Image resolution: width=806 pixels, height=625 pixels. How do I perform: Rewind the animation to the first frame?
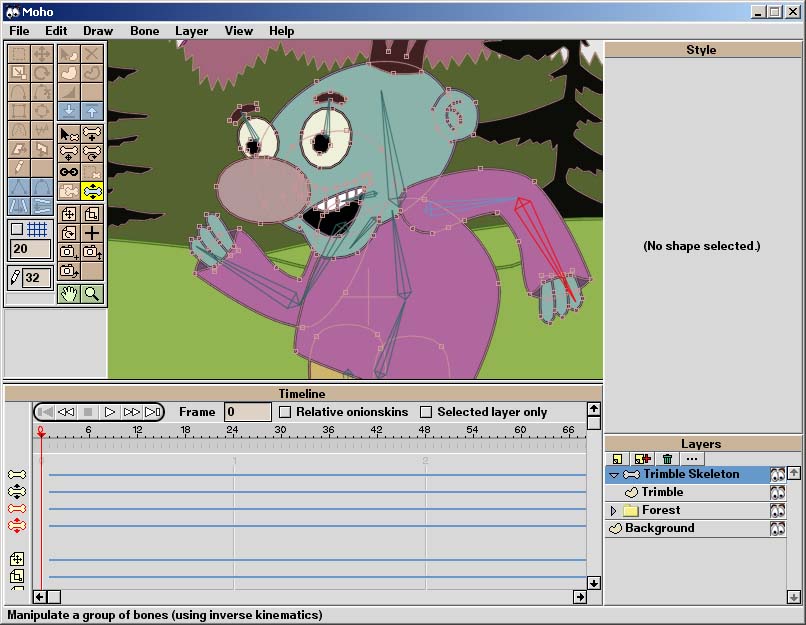pos(45,412)
